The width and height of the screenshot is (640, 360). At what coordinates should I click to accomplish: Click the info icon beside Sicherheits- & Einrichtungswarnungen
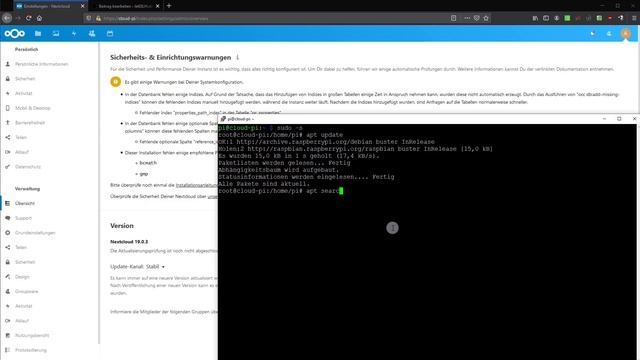tap(238, 57)
